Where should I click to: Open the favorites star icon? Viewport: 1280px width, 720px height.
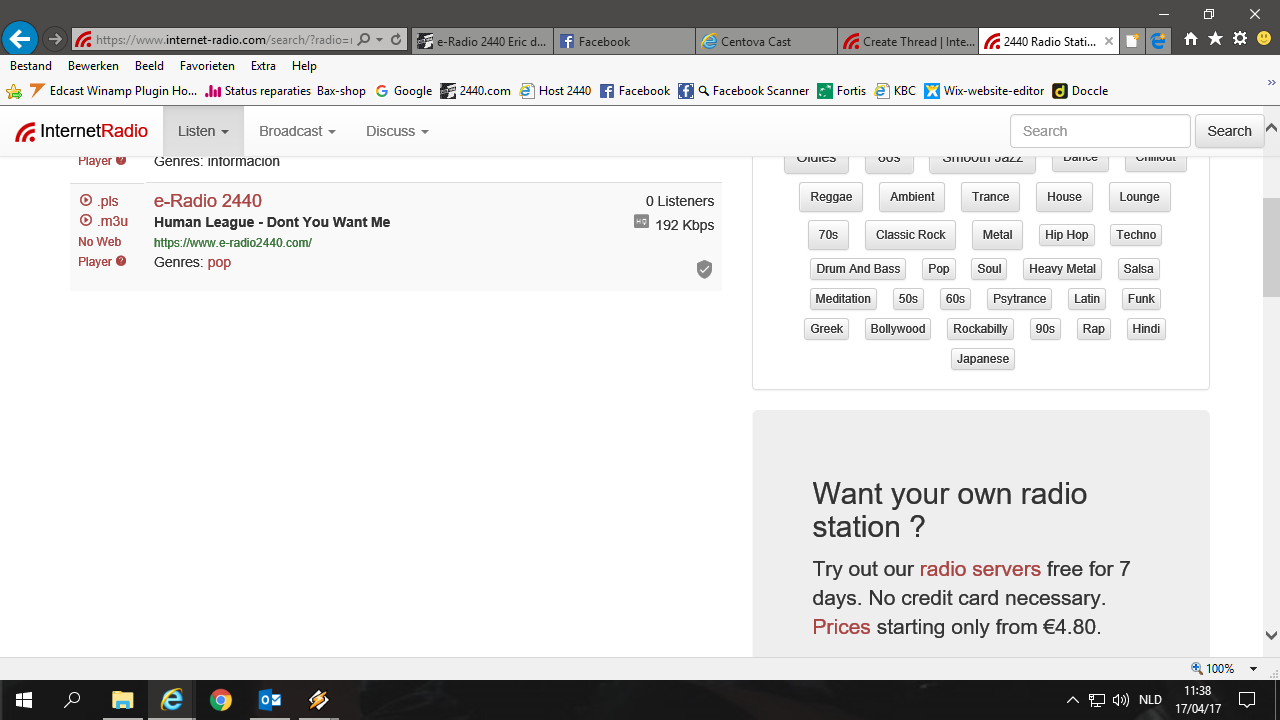[1215, 39]
